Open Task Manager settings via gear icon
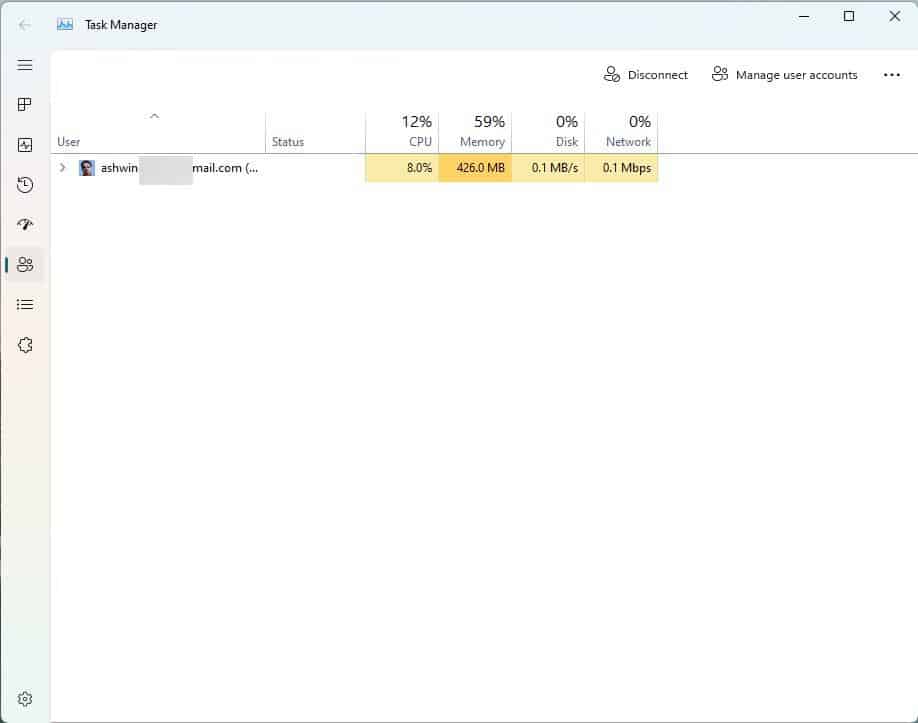Image resolution: width=918 pixels, height=723 pixels. click(x=25, y=698)
